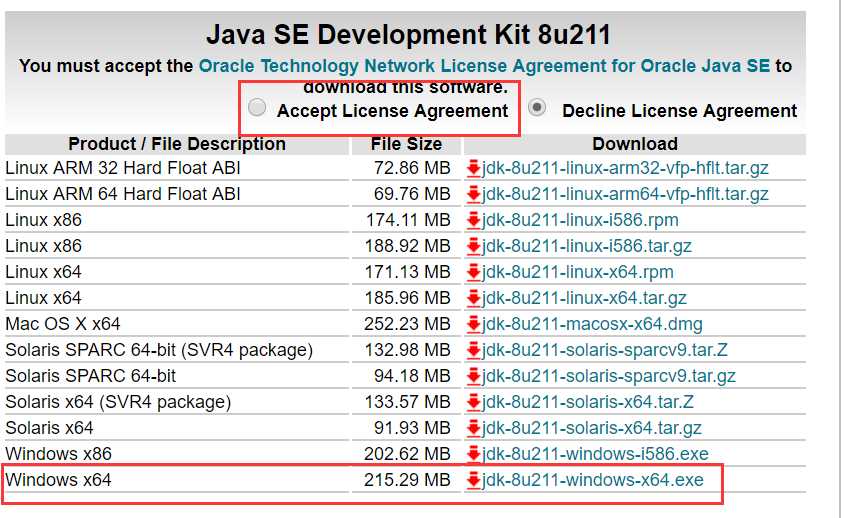The width and height of the screenshot is (844, 518).
Task: Click the Windows x64 description
Action: pos(59,480)
